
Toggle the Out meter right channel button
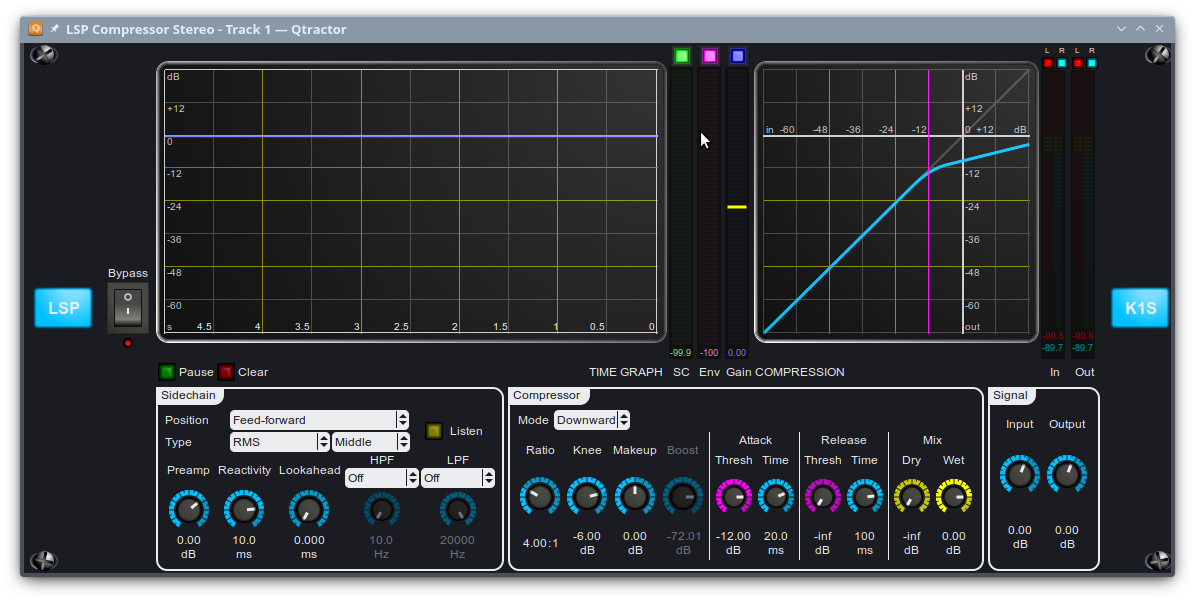tap(1091, 63)
